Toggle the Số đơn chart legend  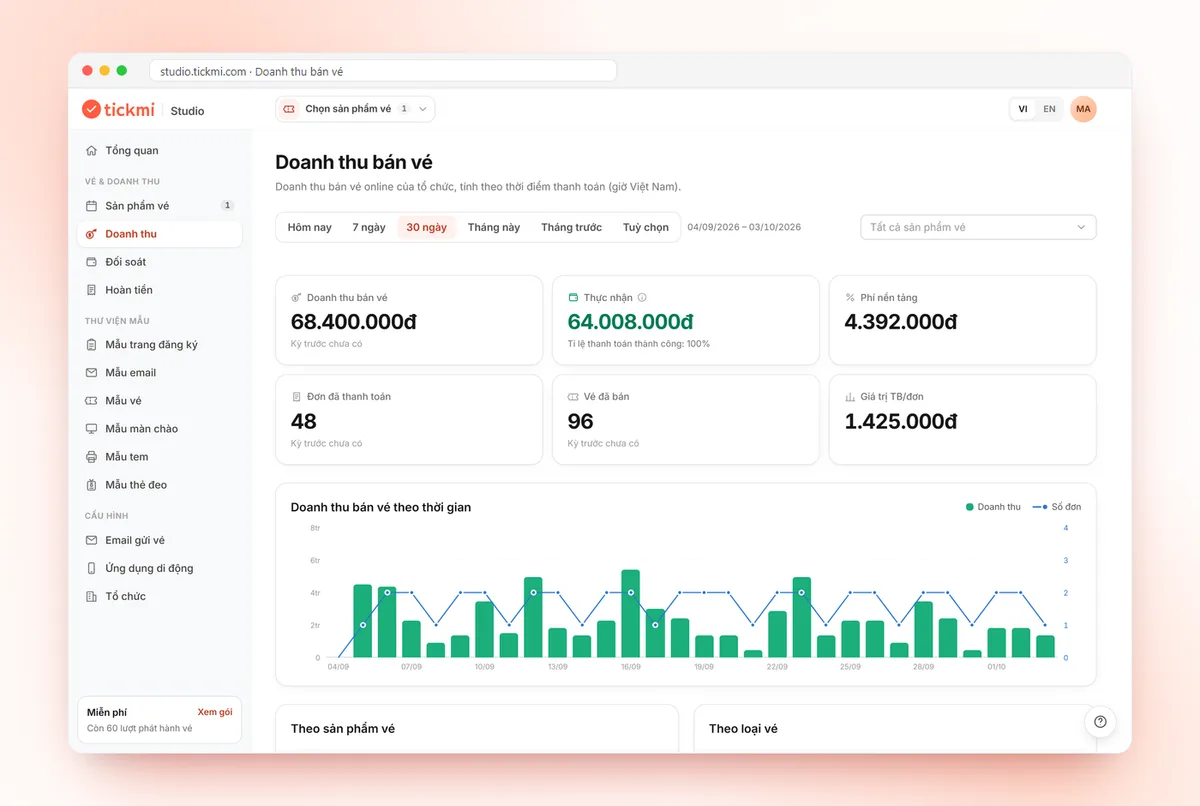coord(1056,507)
